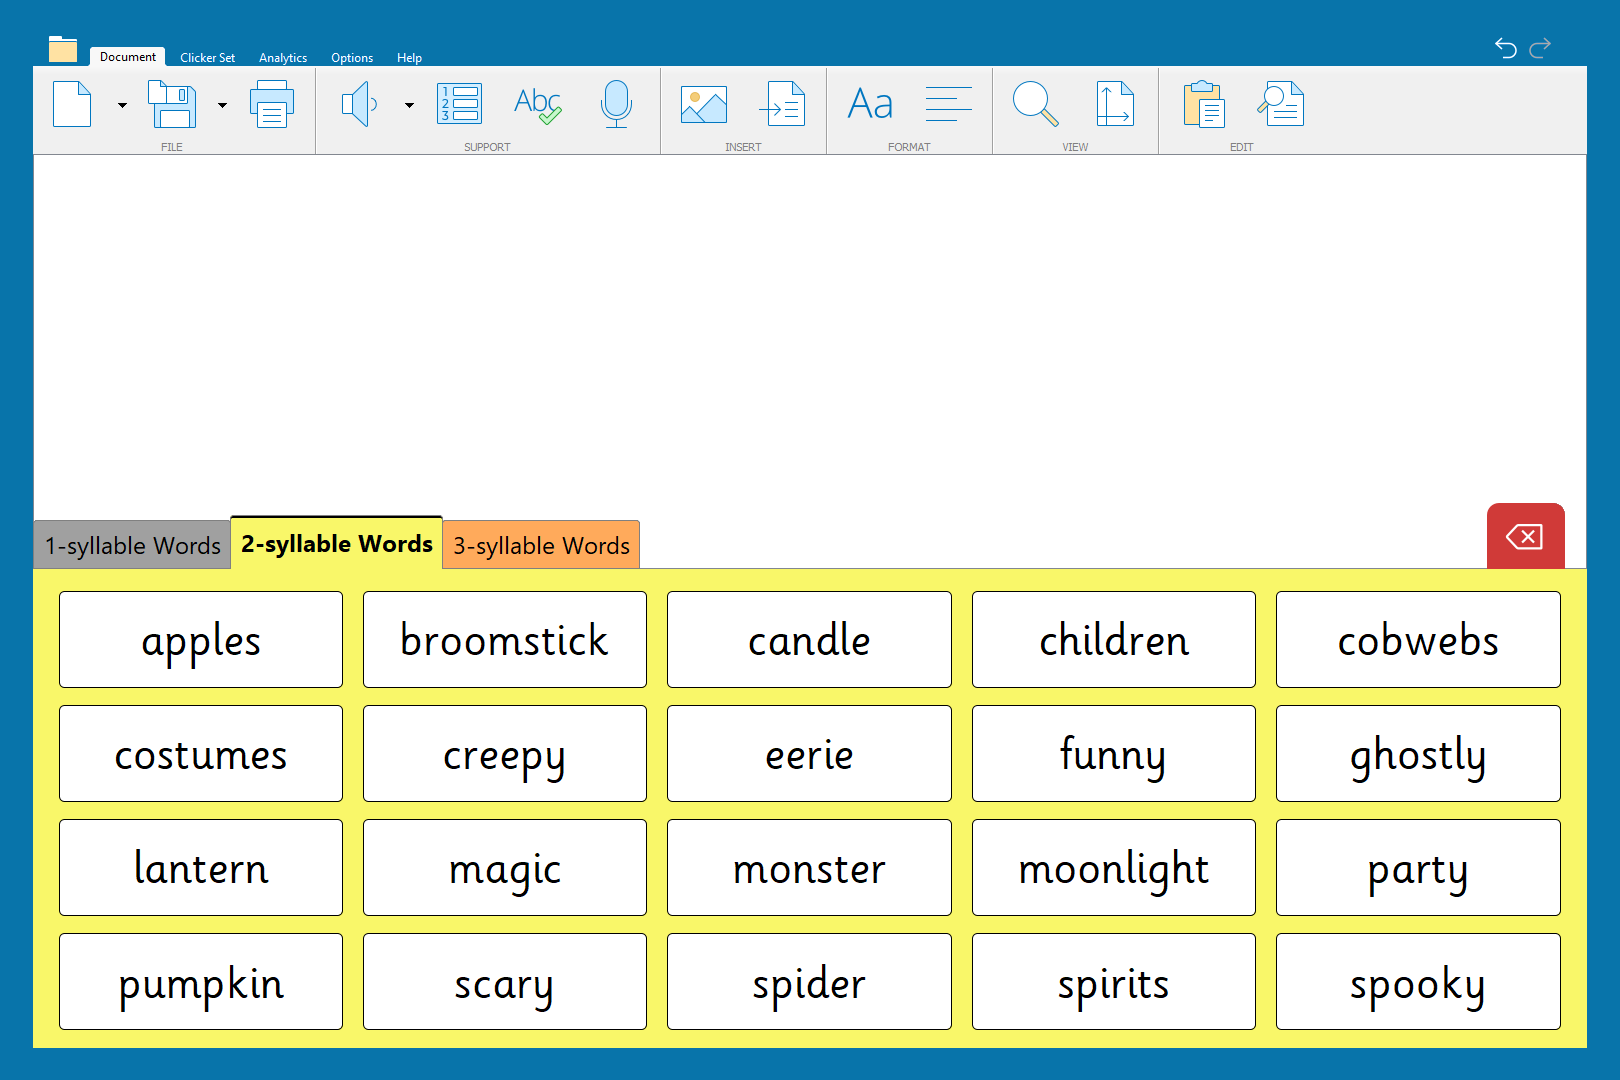Click the Save floppy disk icon

coord(172,104)
